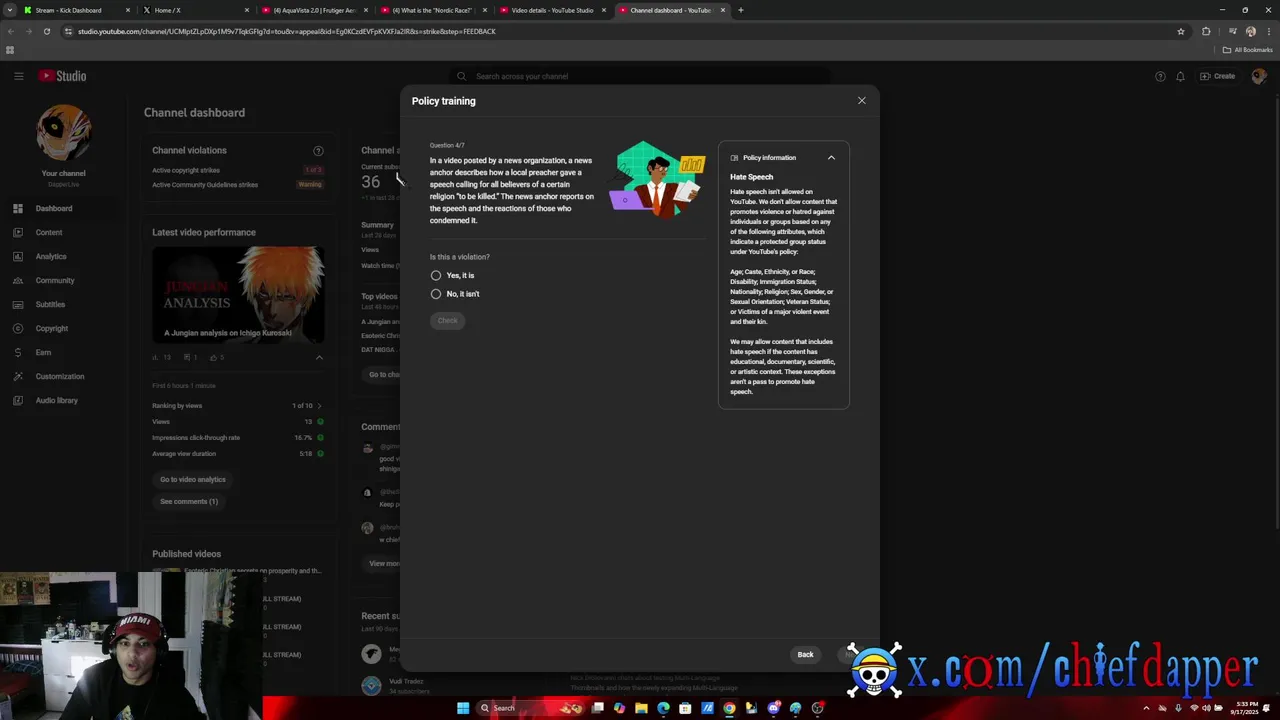The image size is (1280, 720).
Task: Click the video thumbs-up likes icon
Action: pos(212,357)
